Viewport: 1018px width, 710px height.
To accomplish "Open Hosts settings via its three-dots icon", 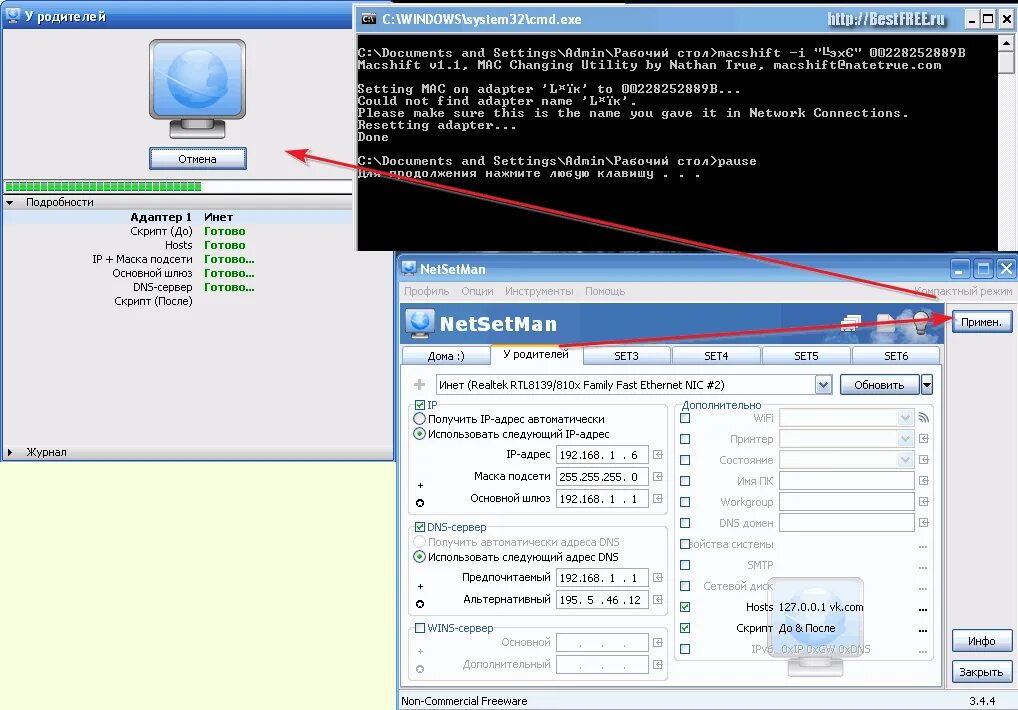I will 923,609.
